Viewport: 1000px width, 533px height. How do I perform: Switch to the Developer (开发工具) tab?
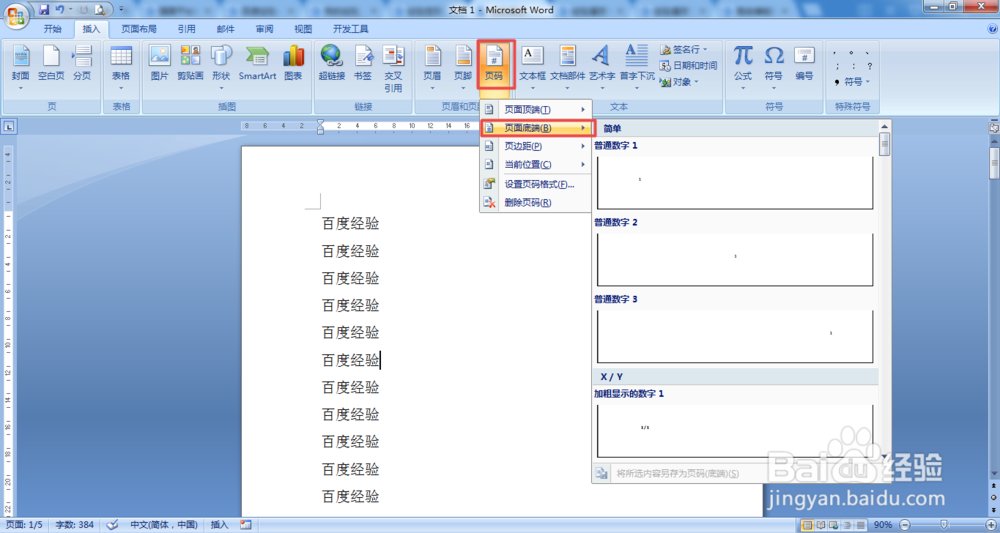pyautogui.click(x=351, y=29)
